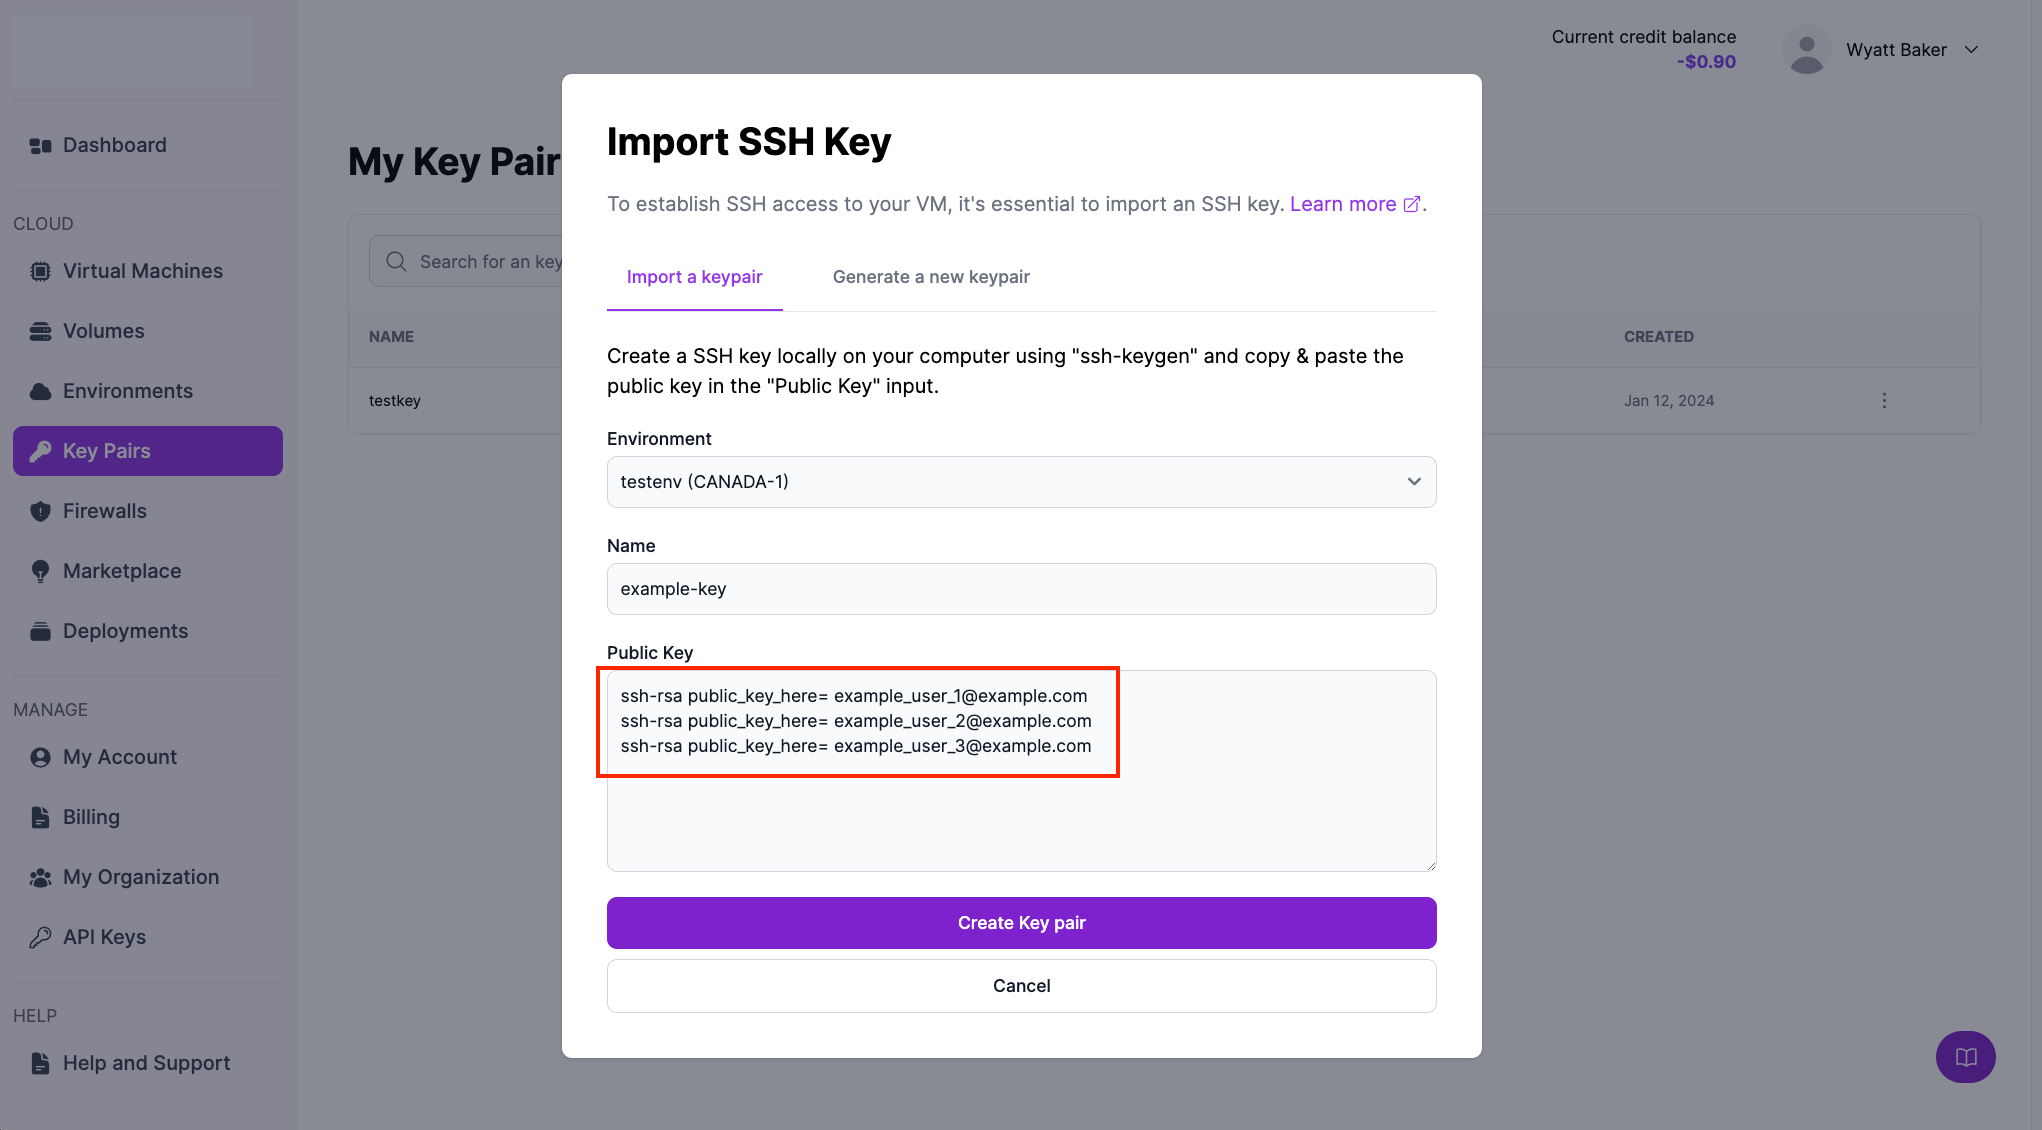Click the Deployments icon in sidebar
The image size is (2042, 1130).
(x=40, y=631)
